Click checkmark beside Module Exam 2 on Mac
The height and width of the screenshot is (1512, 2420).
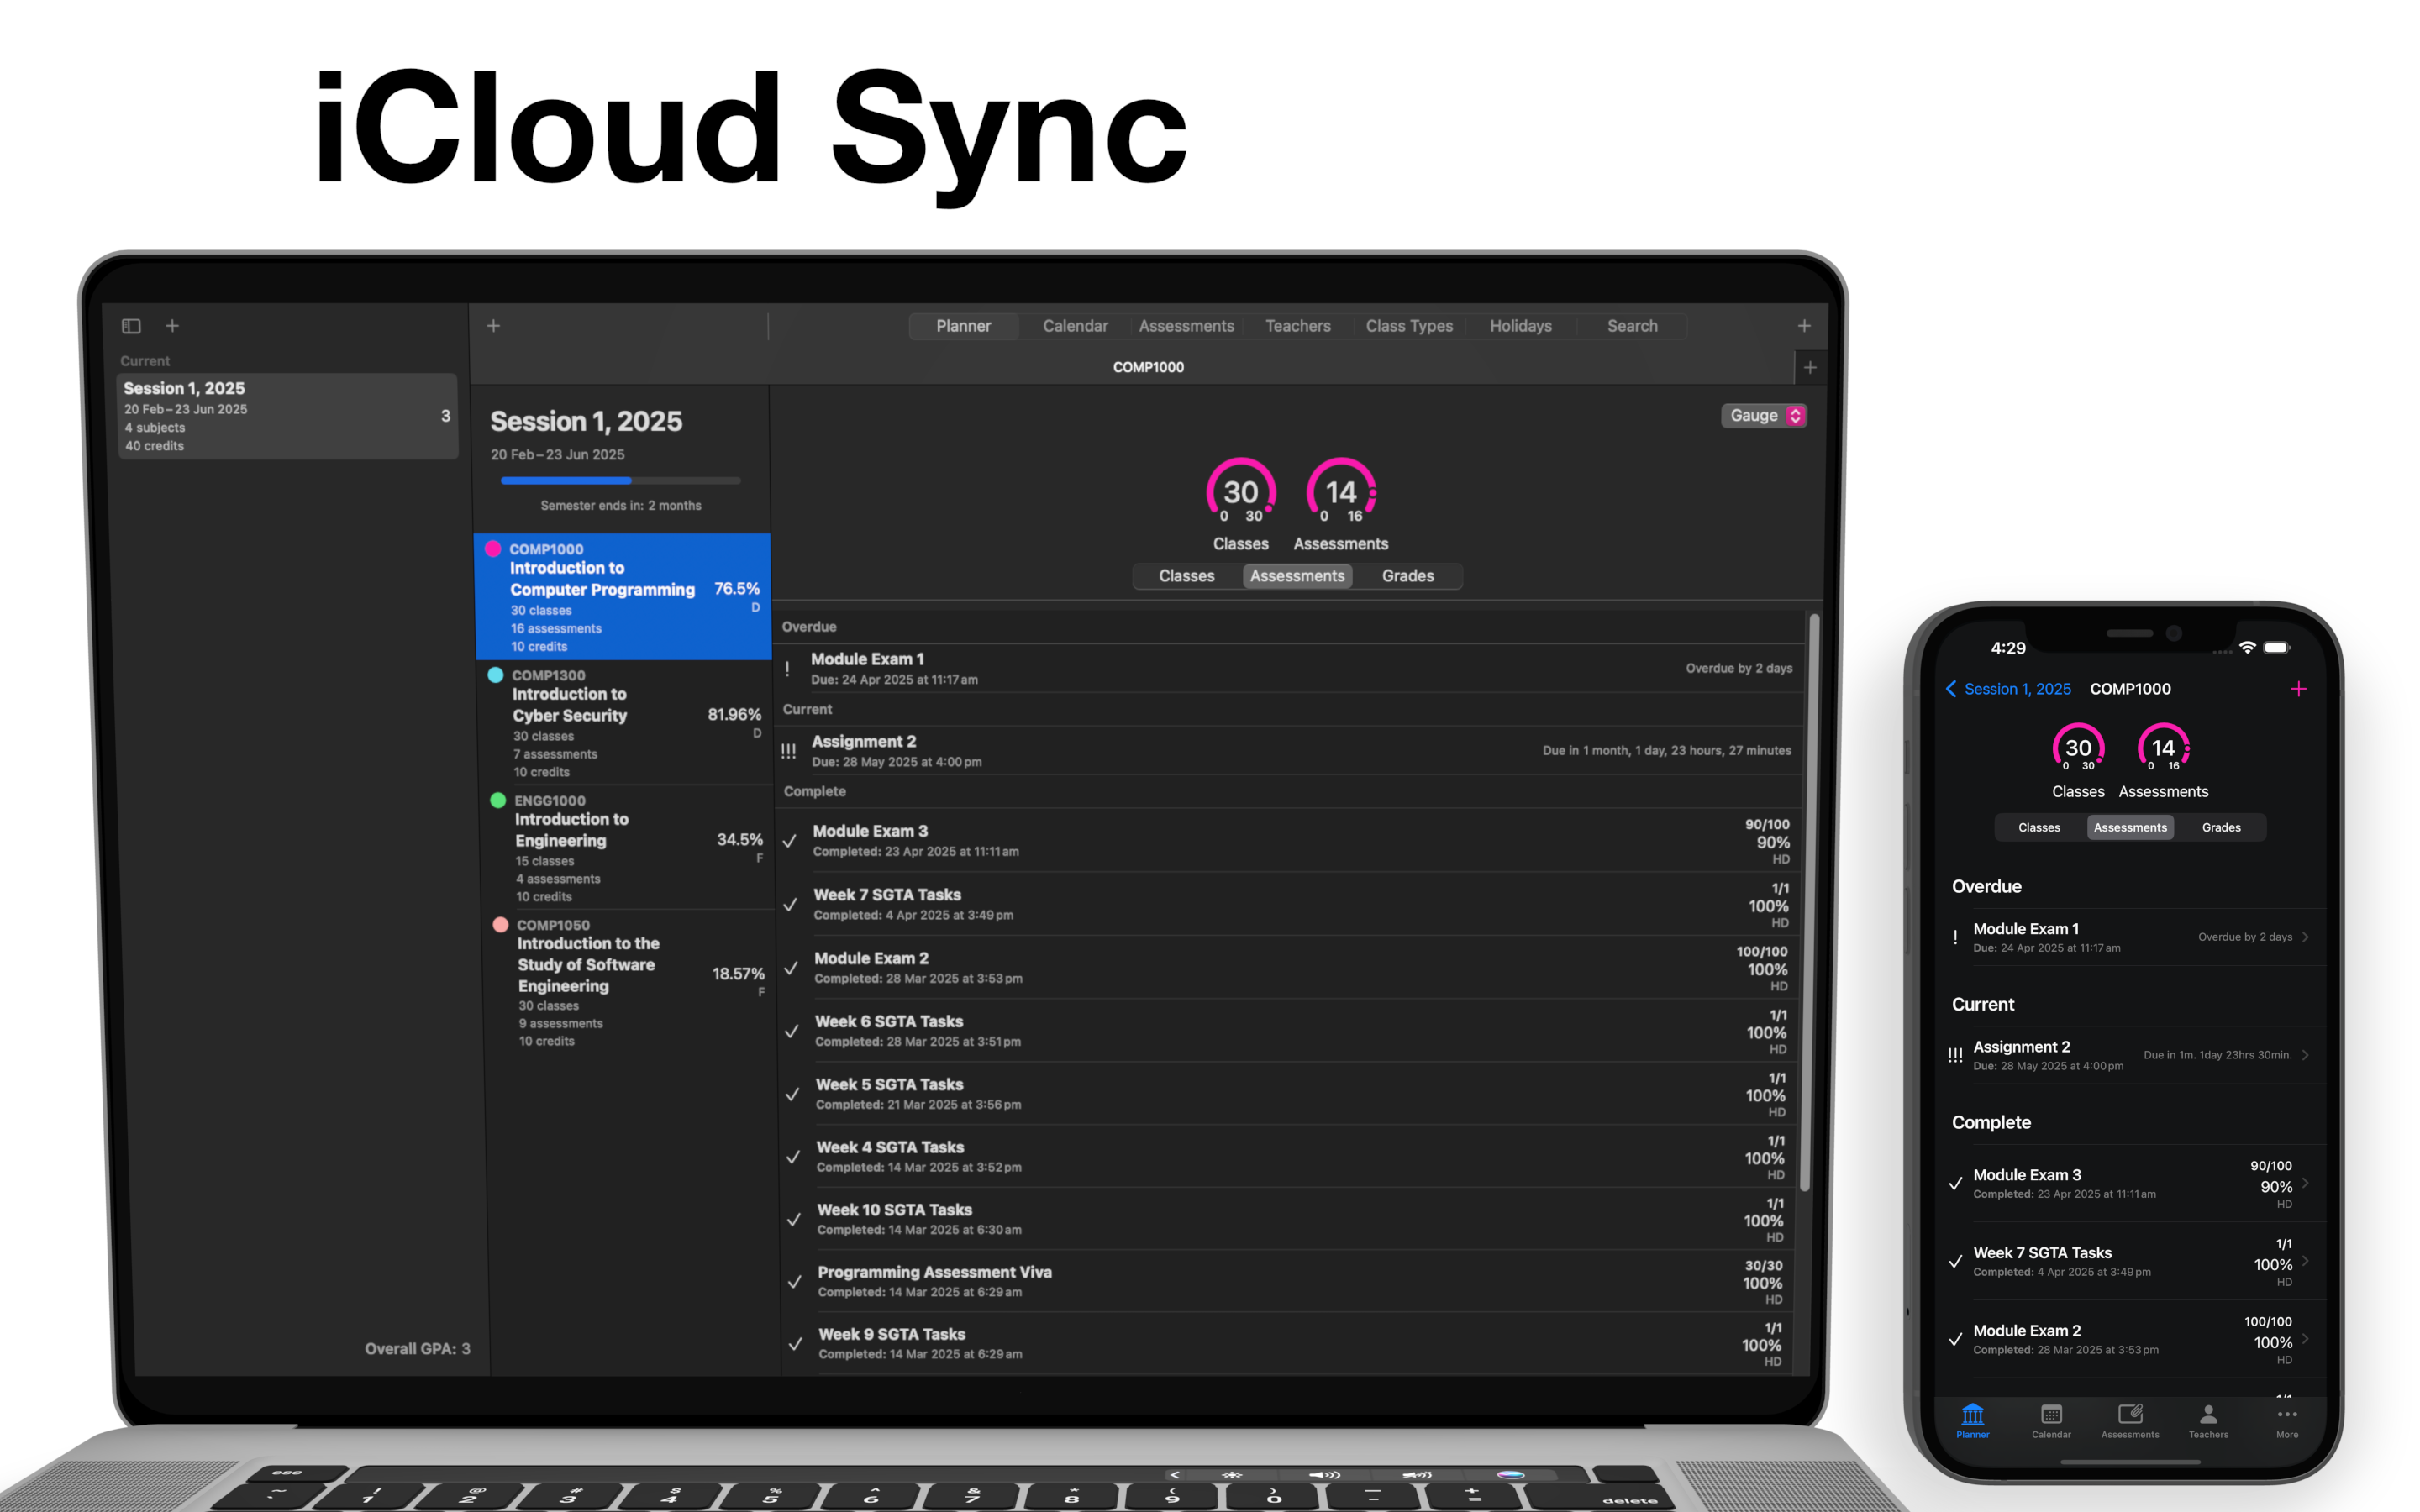point(790,968)
